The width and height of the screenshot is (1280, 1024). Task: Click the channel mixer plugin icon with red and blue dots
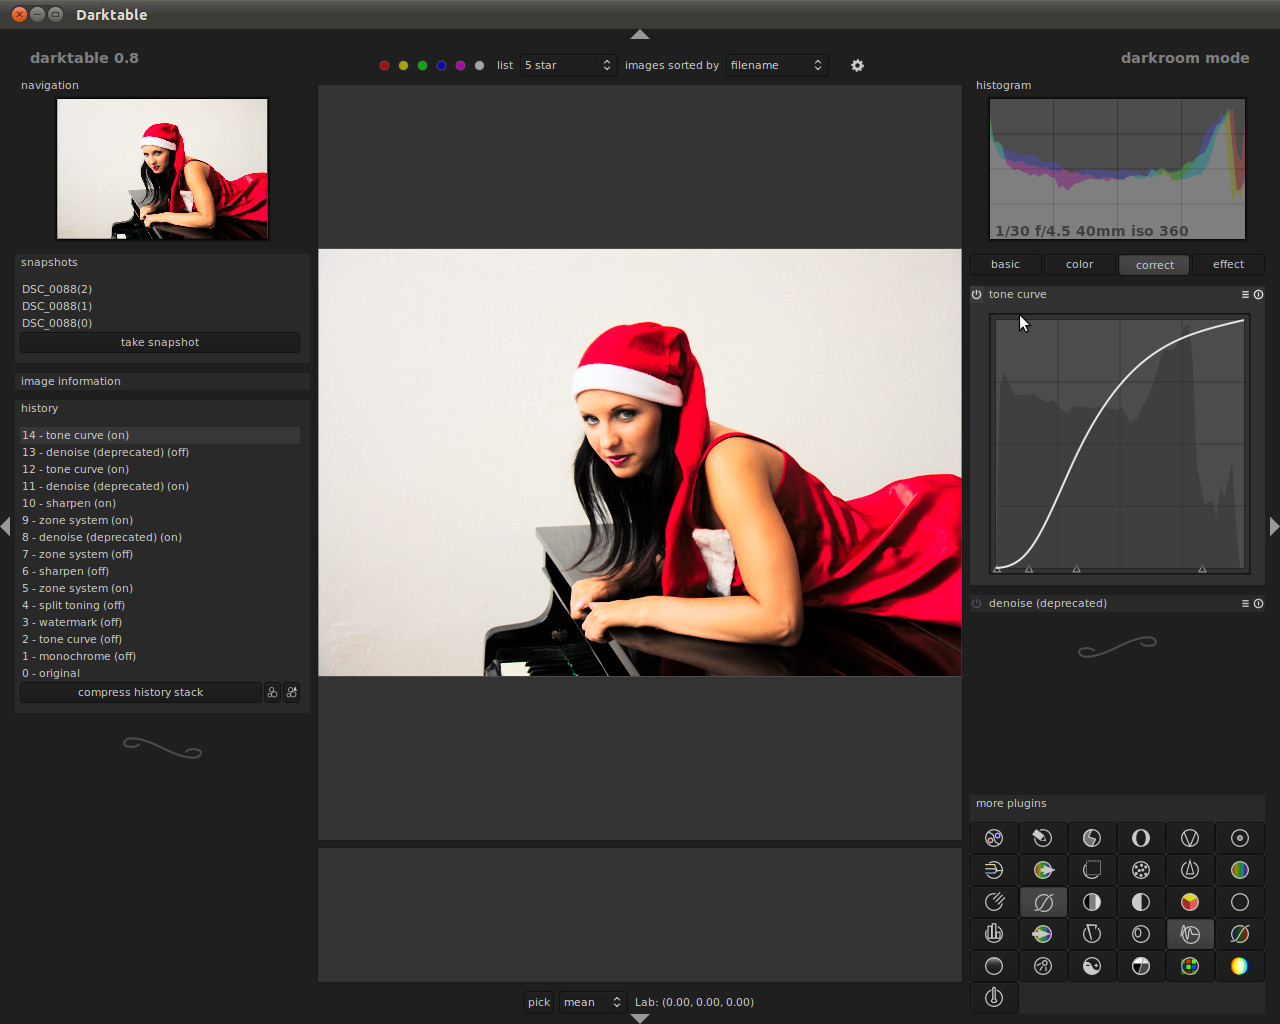tap(993, 838)
